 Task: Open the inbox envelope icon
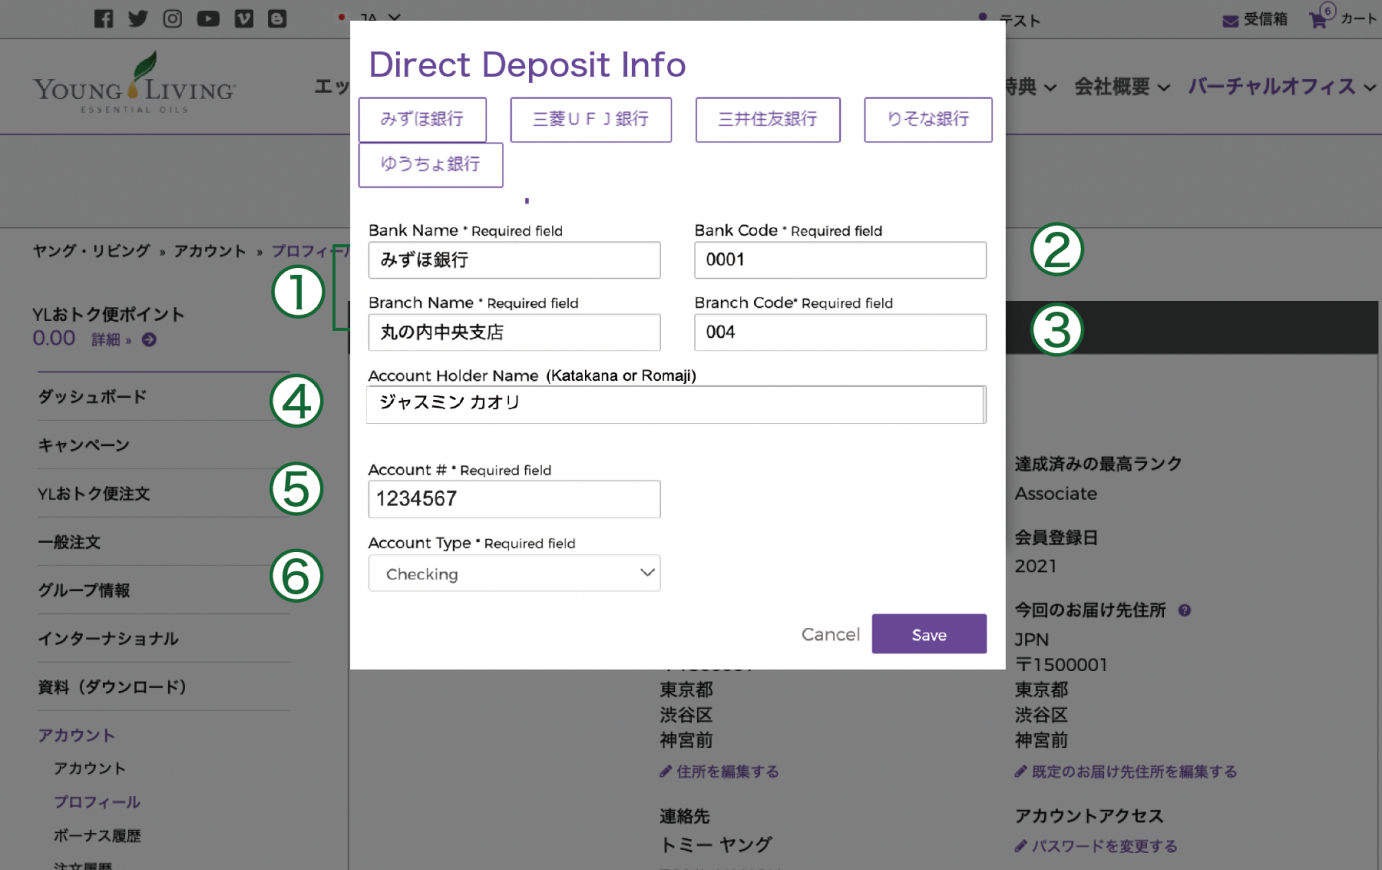(x=1230, y=21)
